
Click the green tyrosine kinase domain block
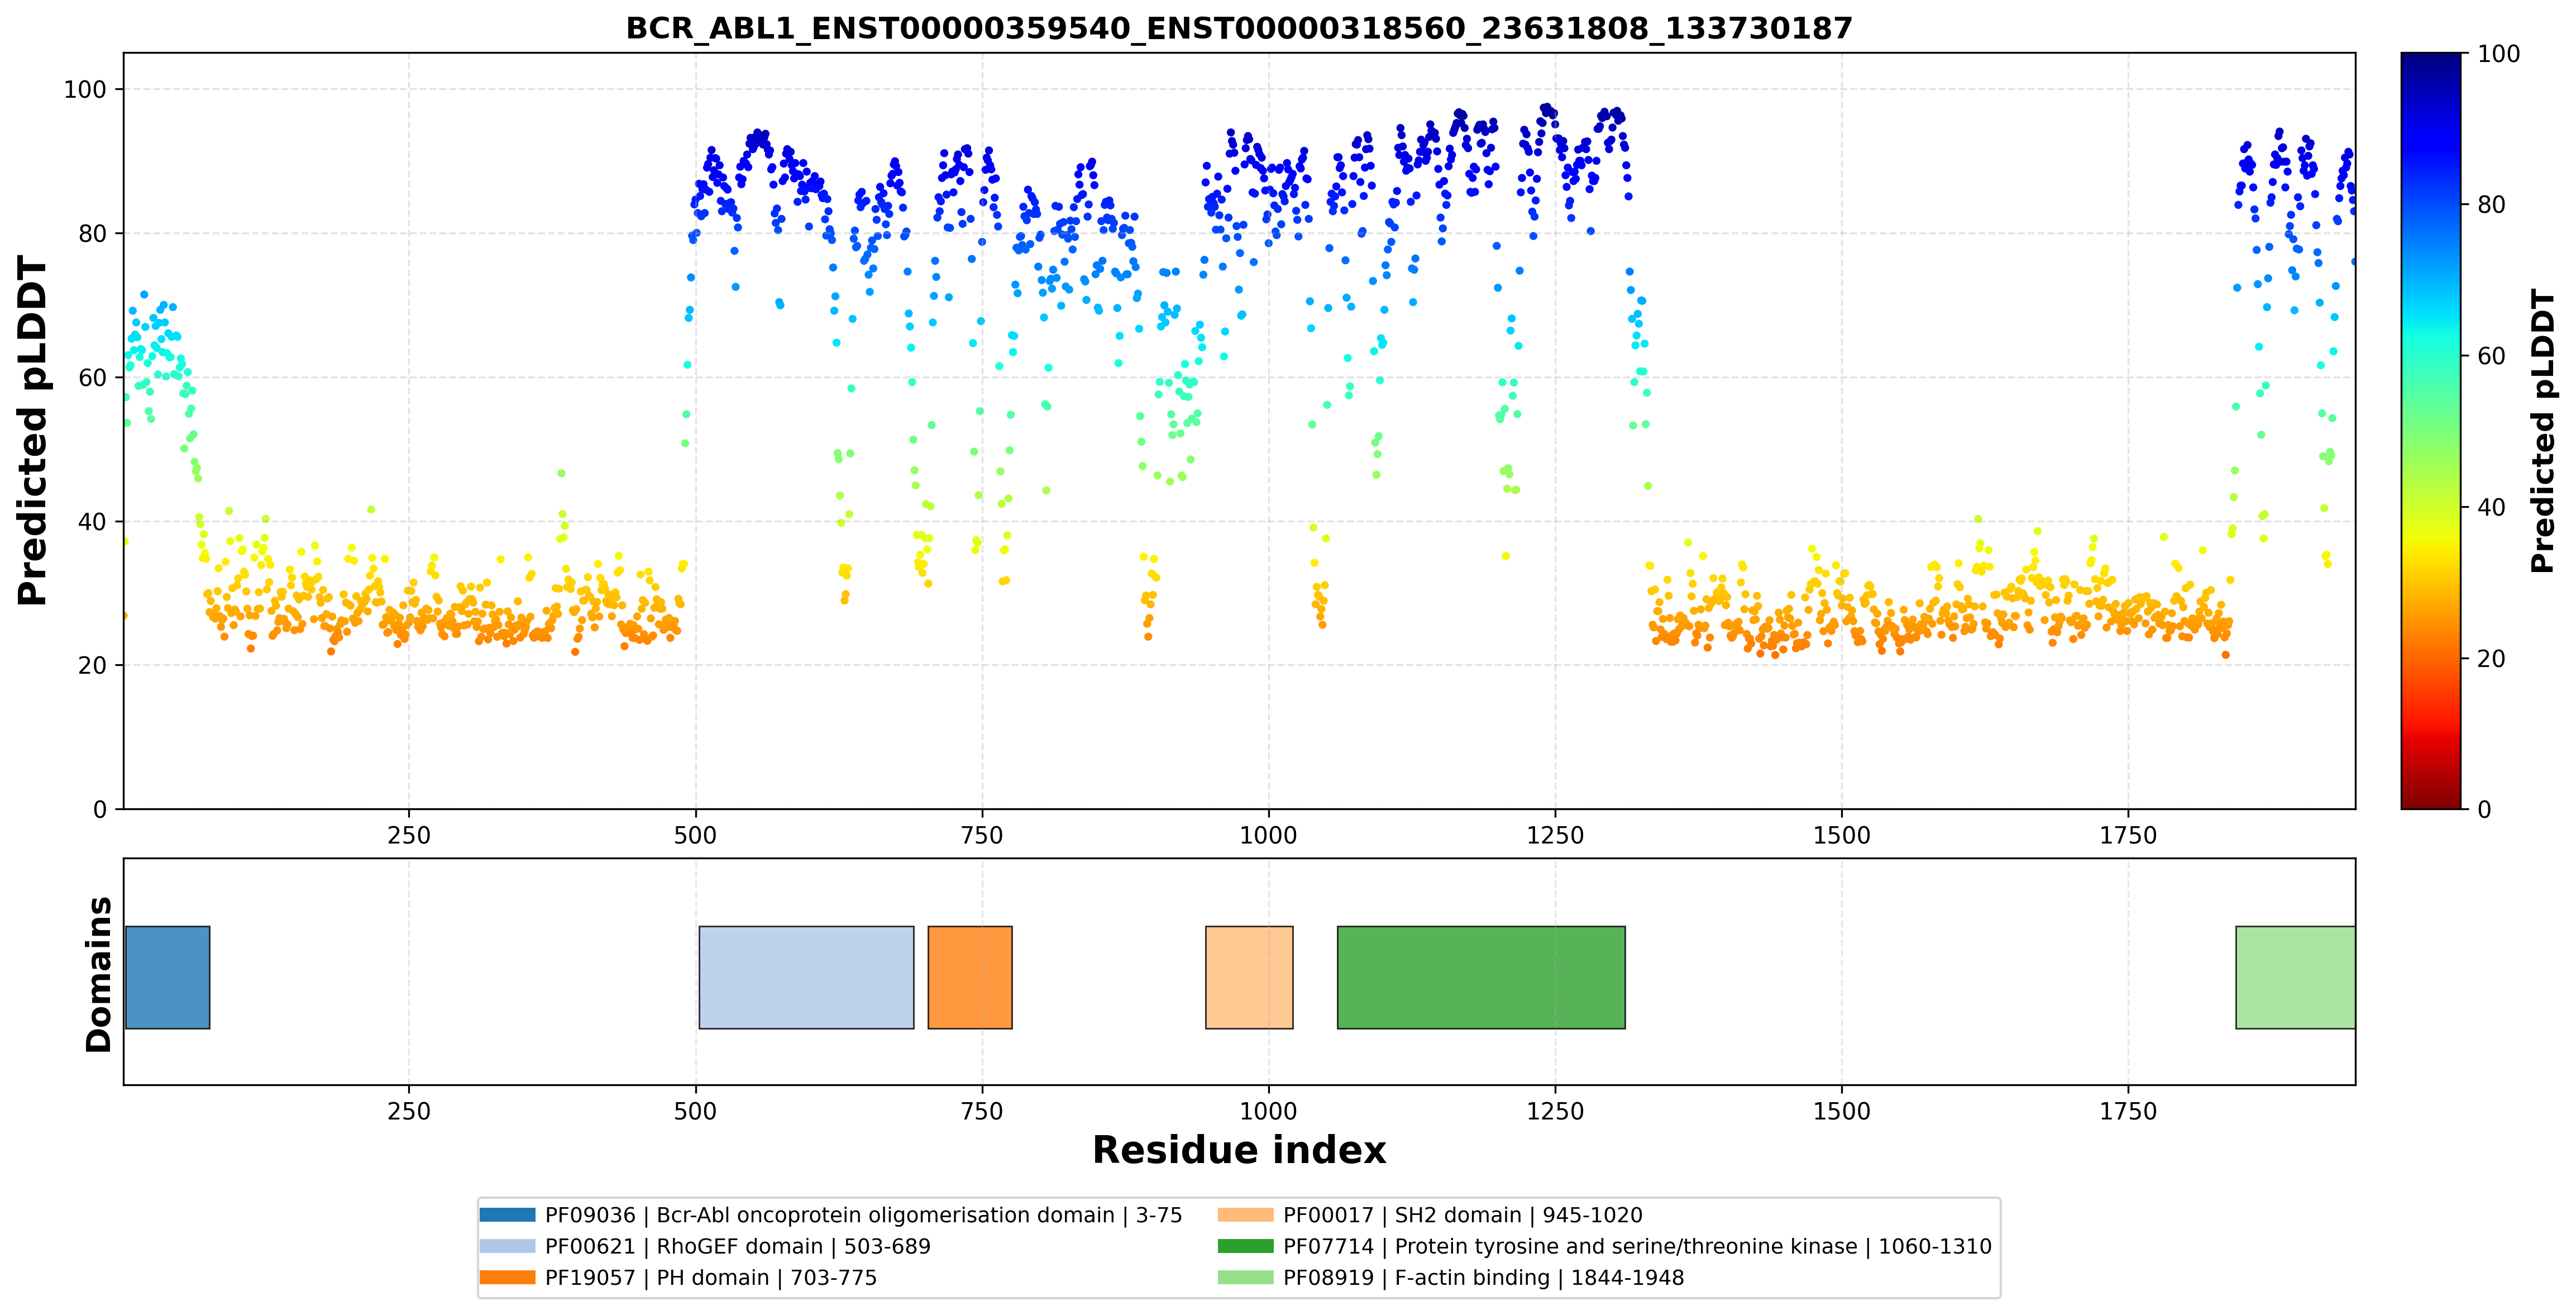1481,977
